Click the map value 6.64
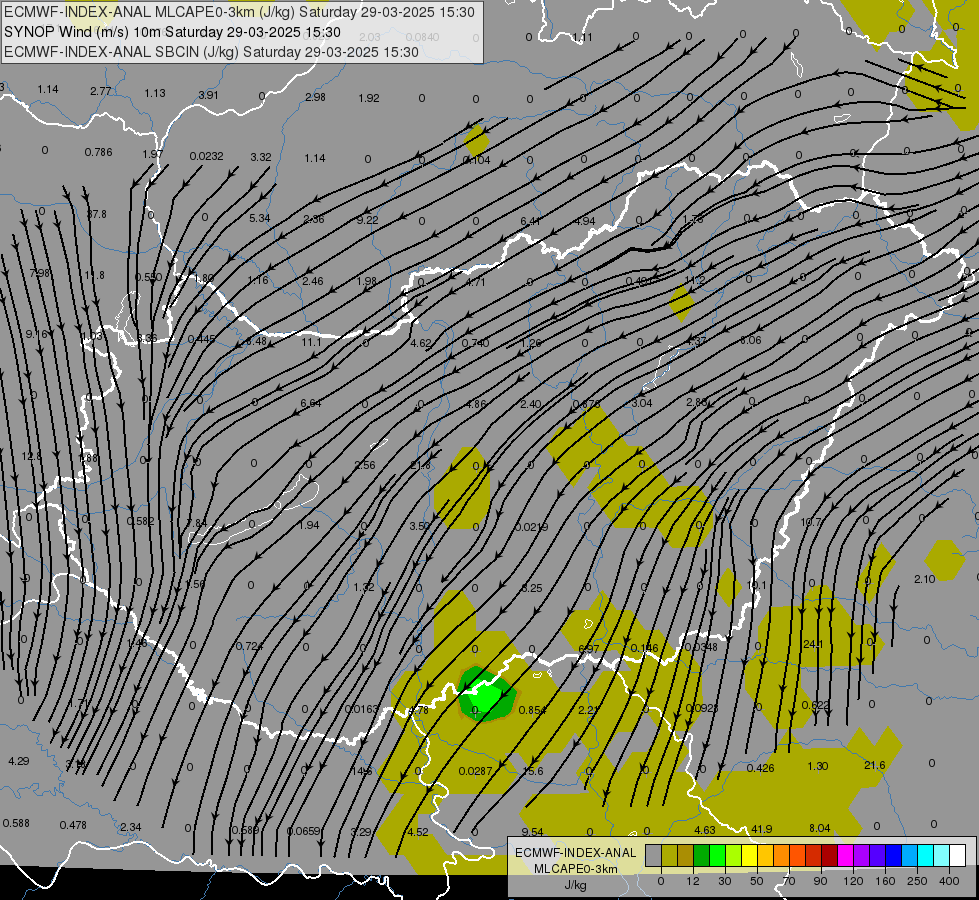The width and height of the screenshot is (979, 900). tap(311, 403)
